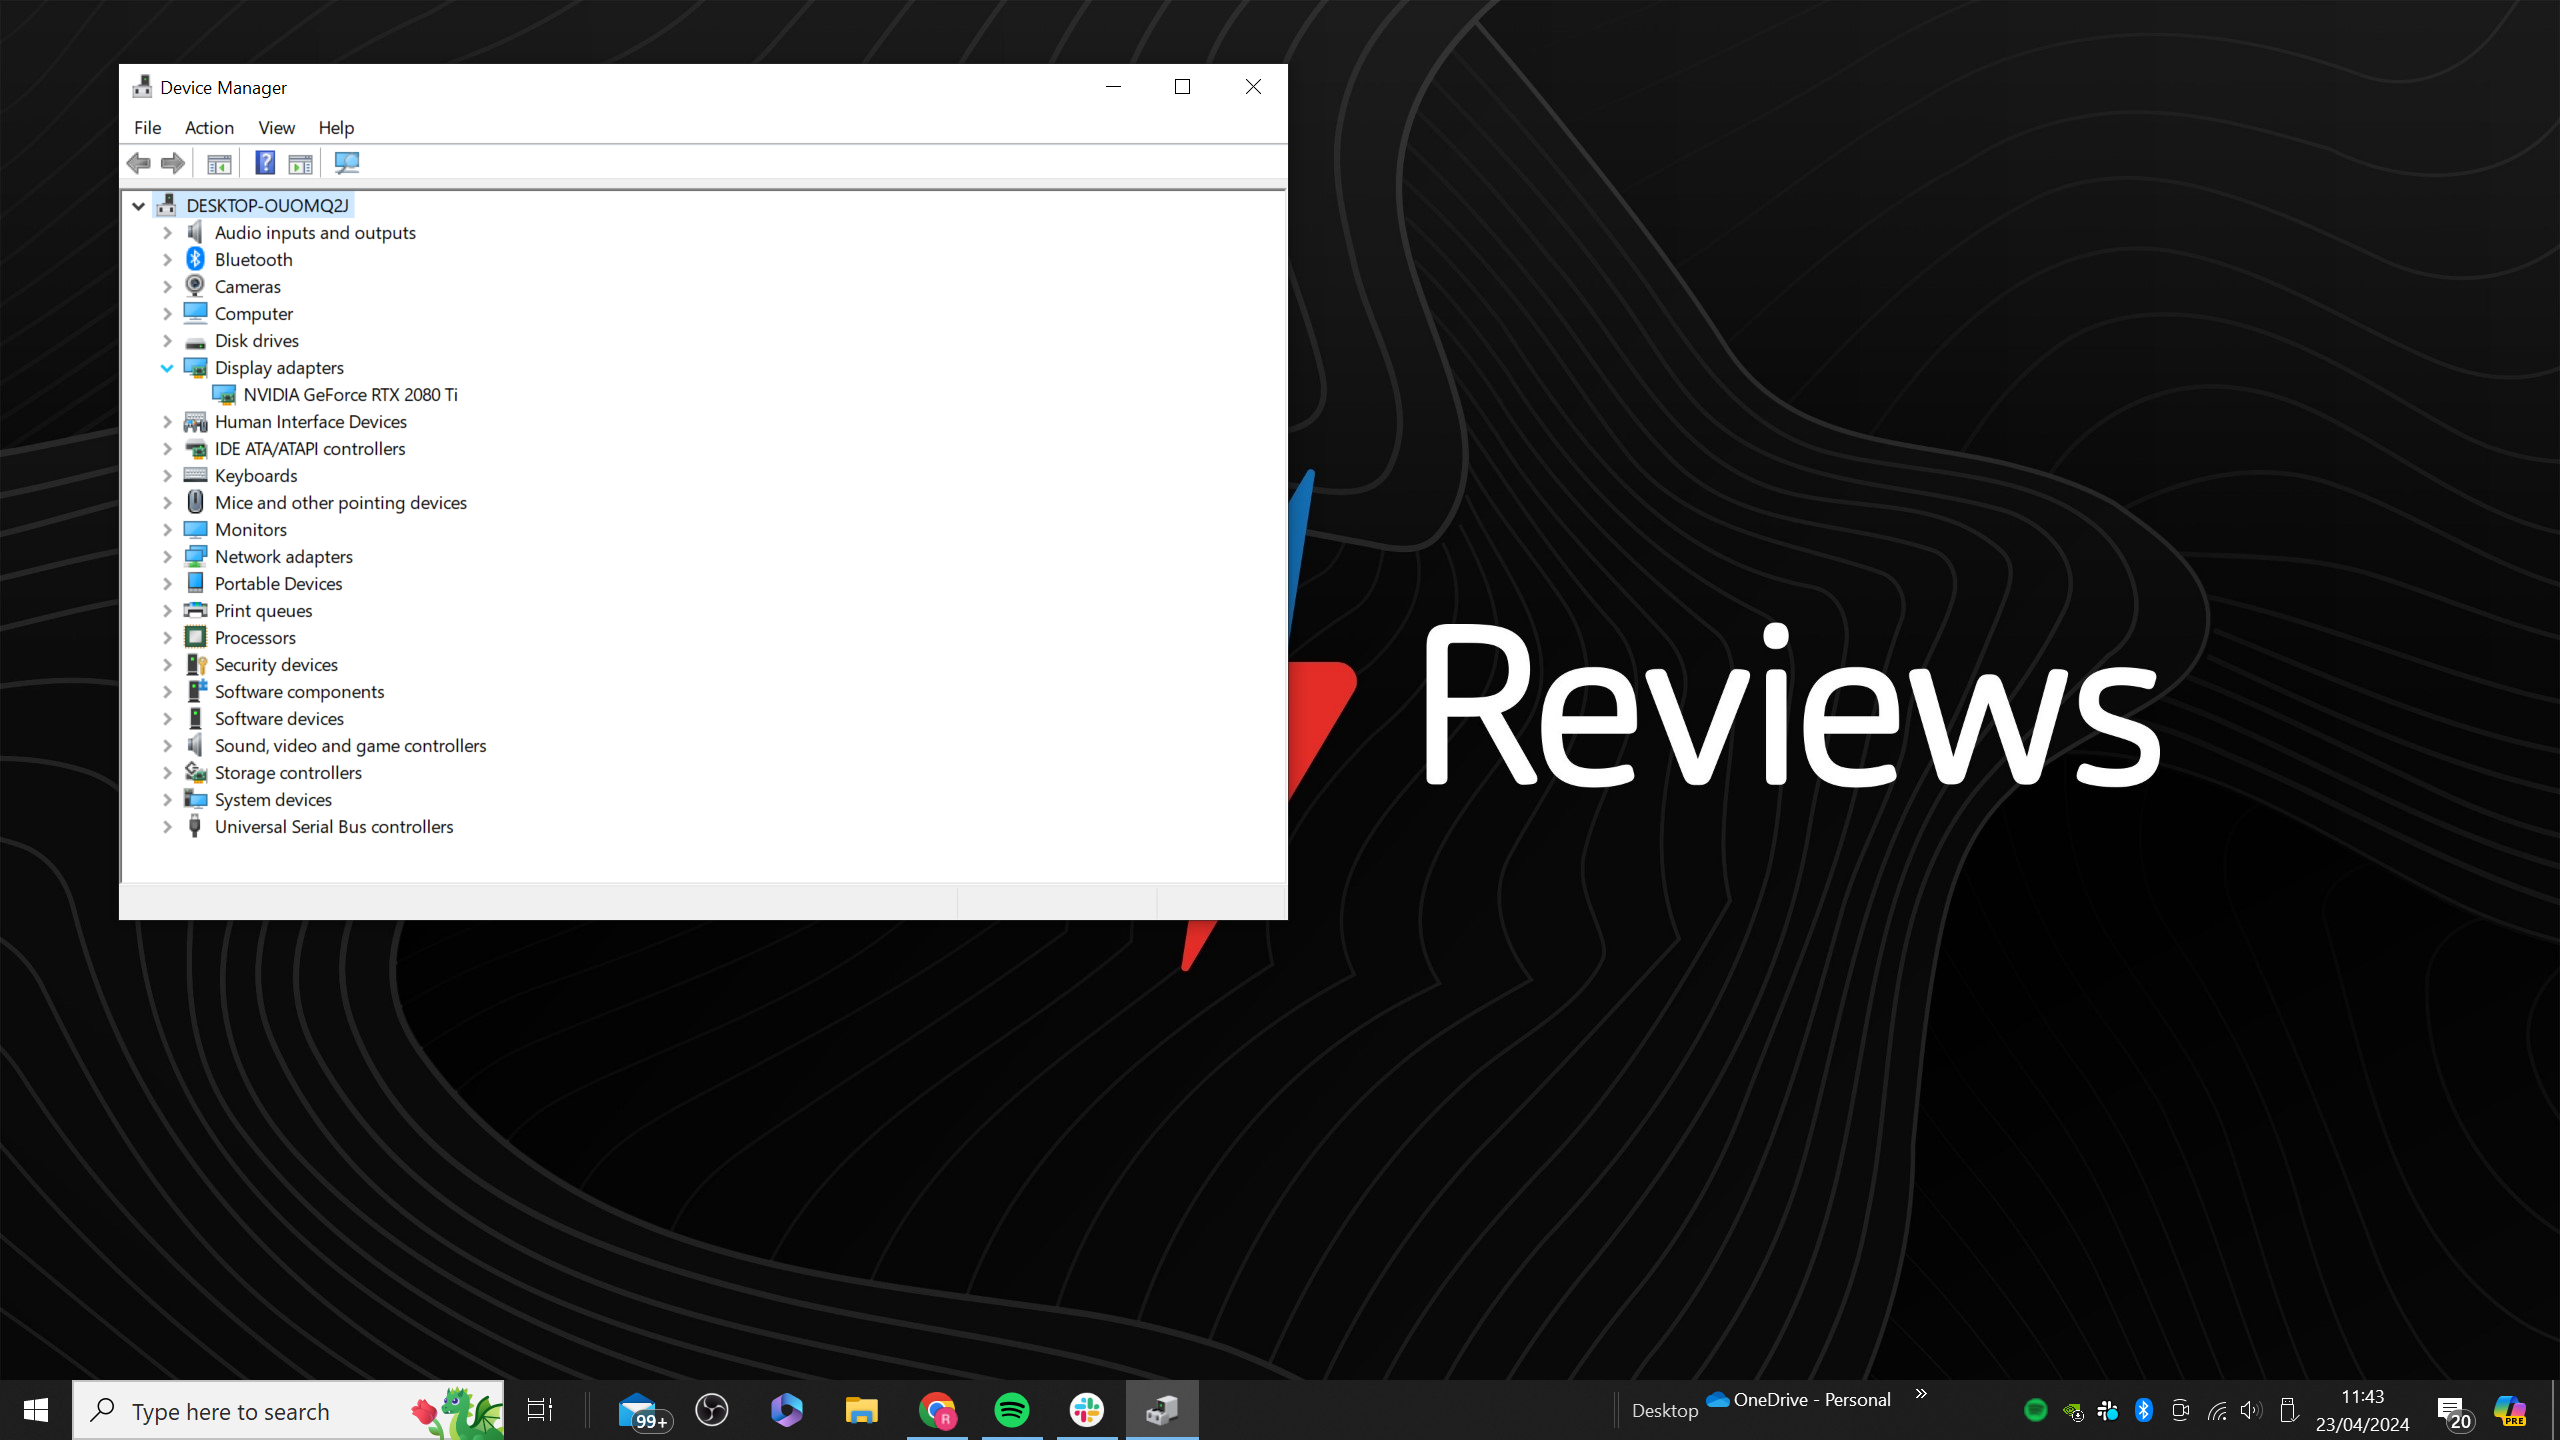Expand Mice and other pointing devices
The image size is (2560, 1440).
[167, 503]
